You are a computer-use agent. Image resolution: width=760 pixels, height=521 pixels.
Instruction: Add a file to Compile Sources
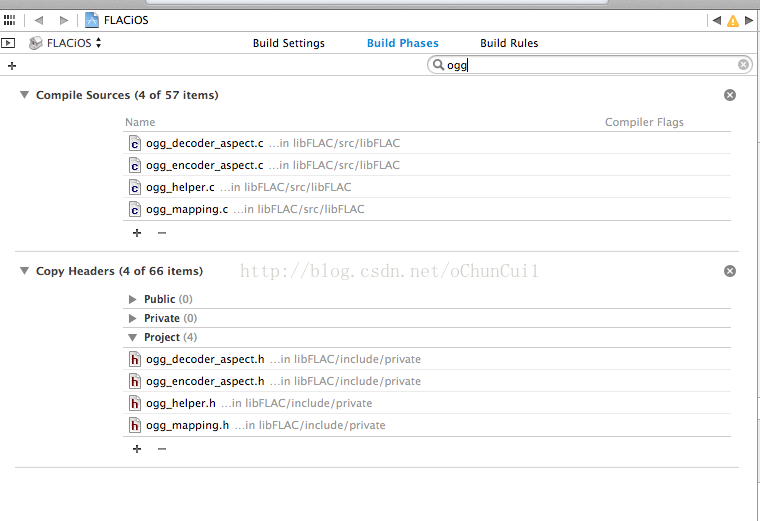(x=137, y=233)
